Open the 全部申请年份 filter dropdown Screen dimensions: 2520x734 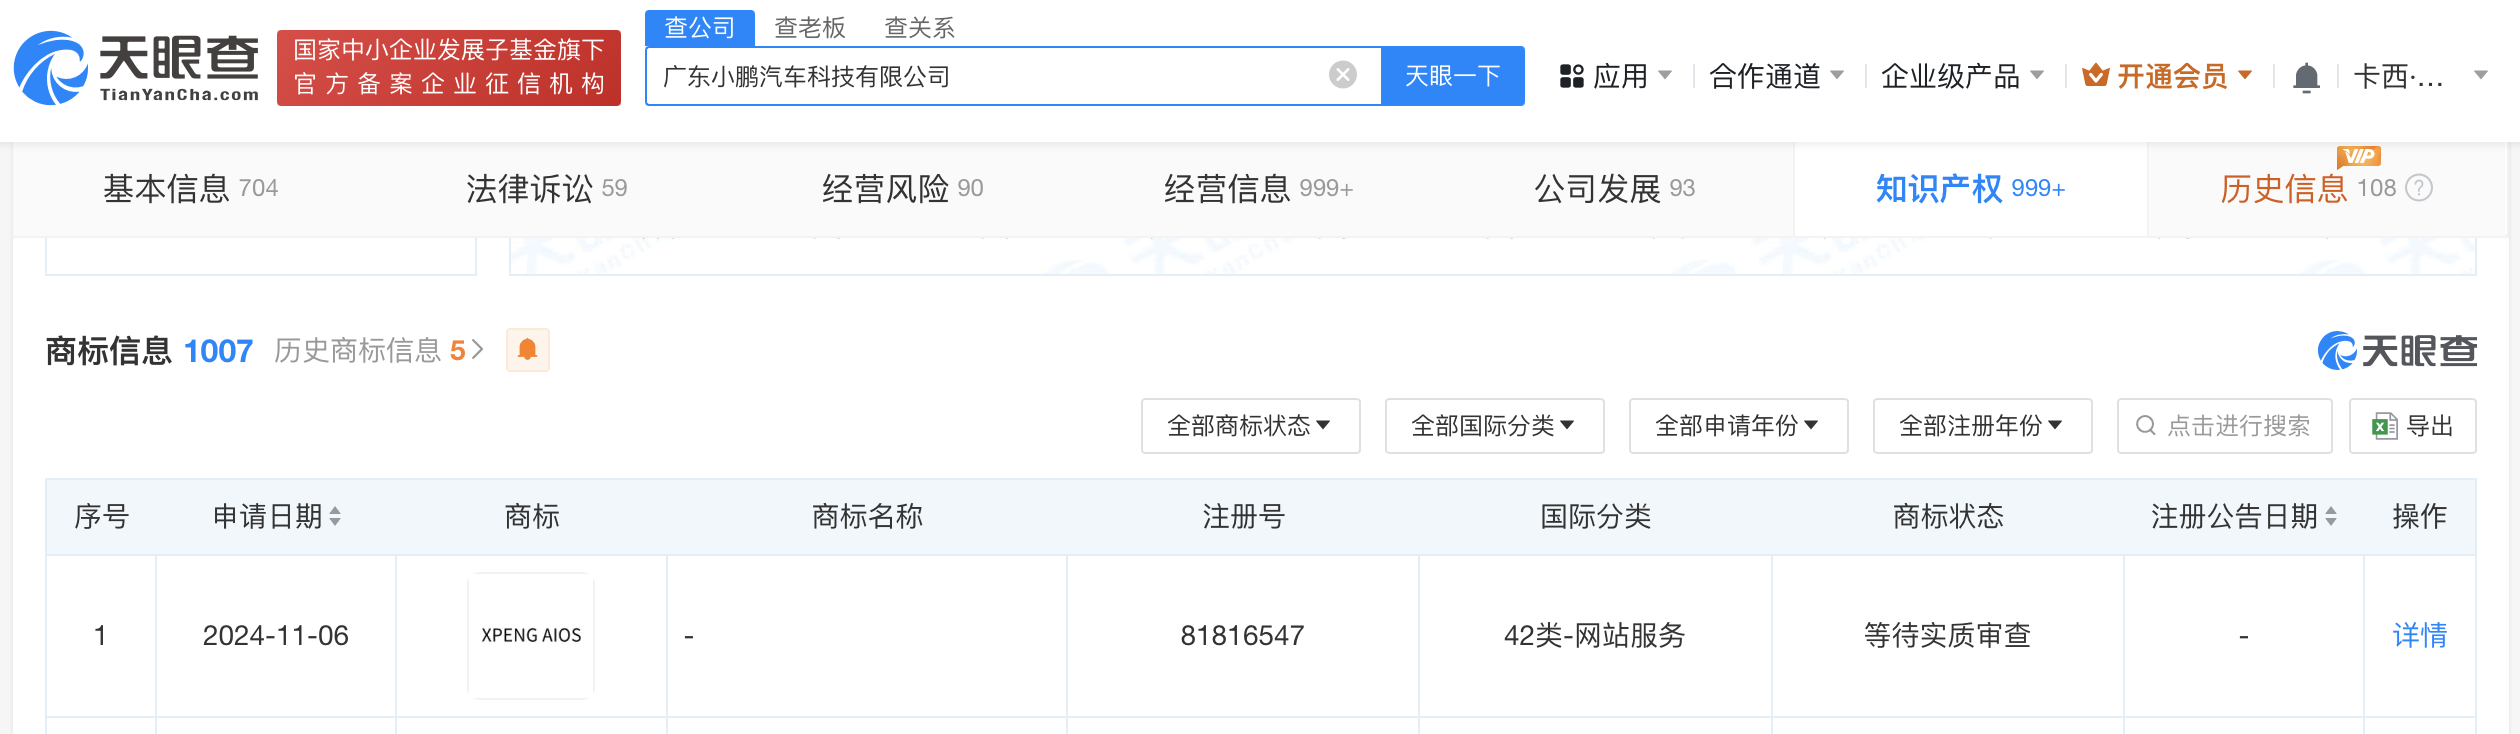pyautogui.click(x=1738, y=426)
